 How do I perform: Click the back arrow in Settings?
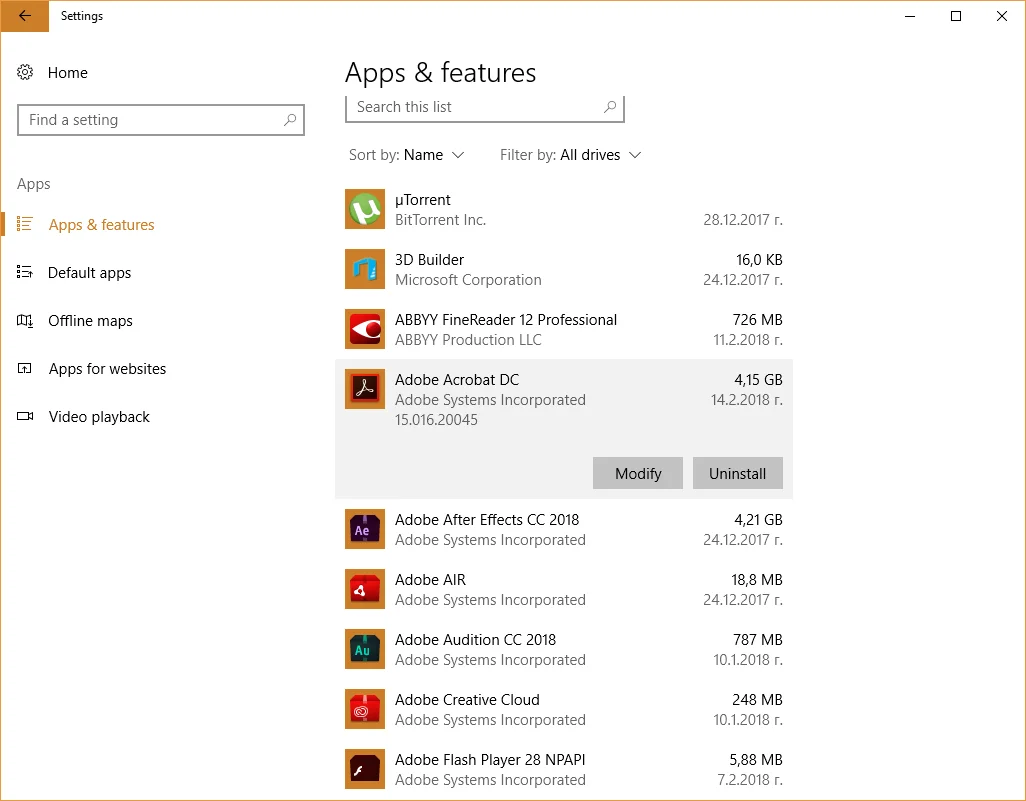tap(25, 16)
